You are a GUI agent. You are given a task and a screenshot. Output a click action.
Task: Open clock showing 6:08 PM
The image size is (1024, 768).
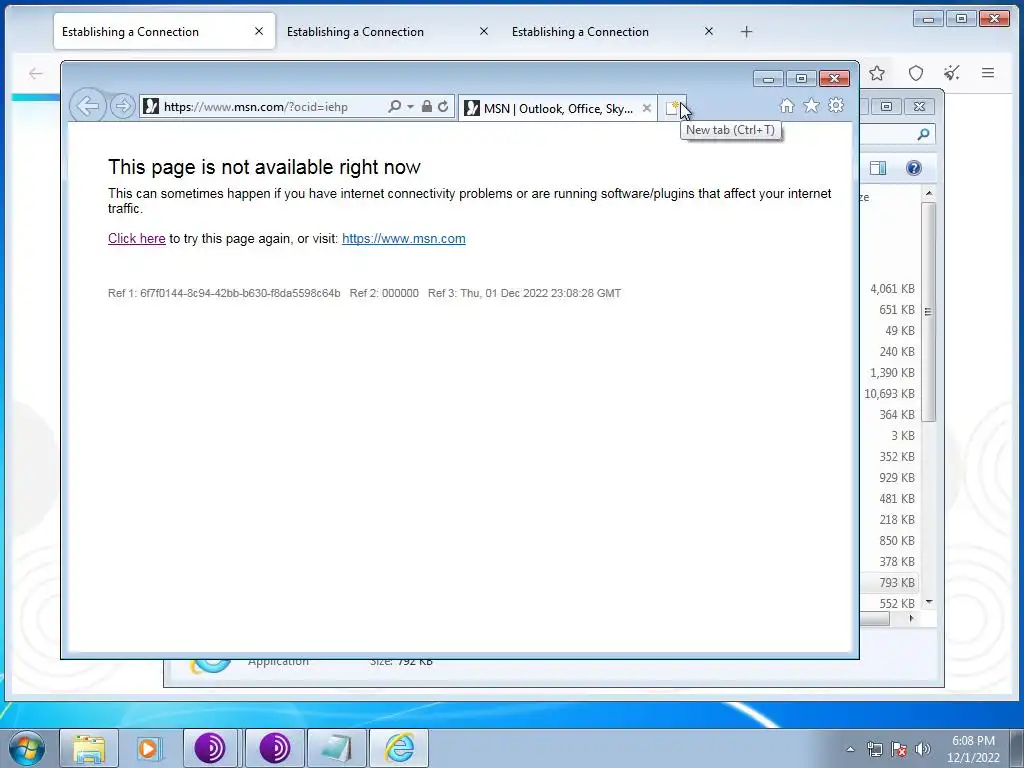click(973, 749)
